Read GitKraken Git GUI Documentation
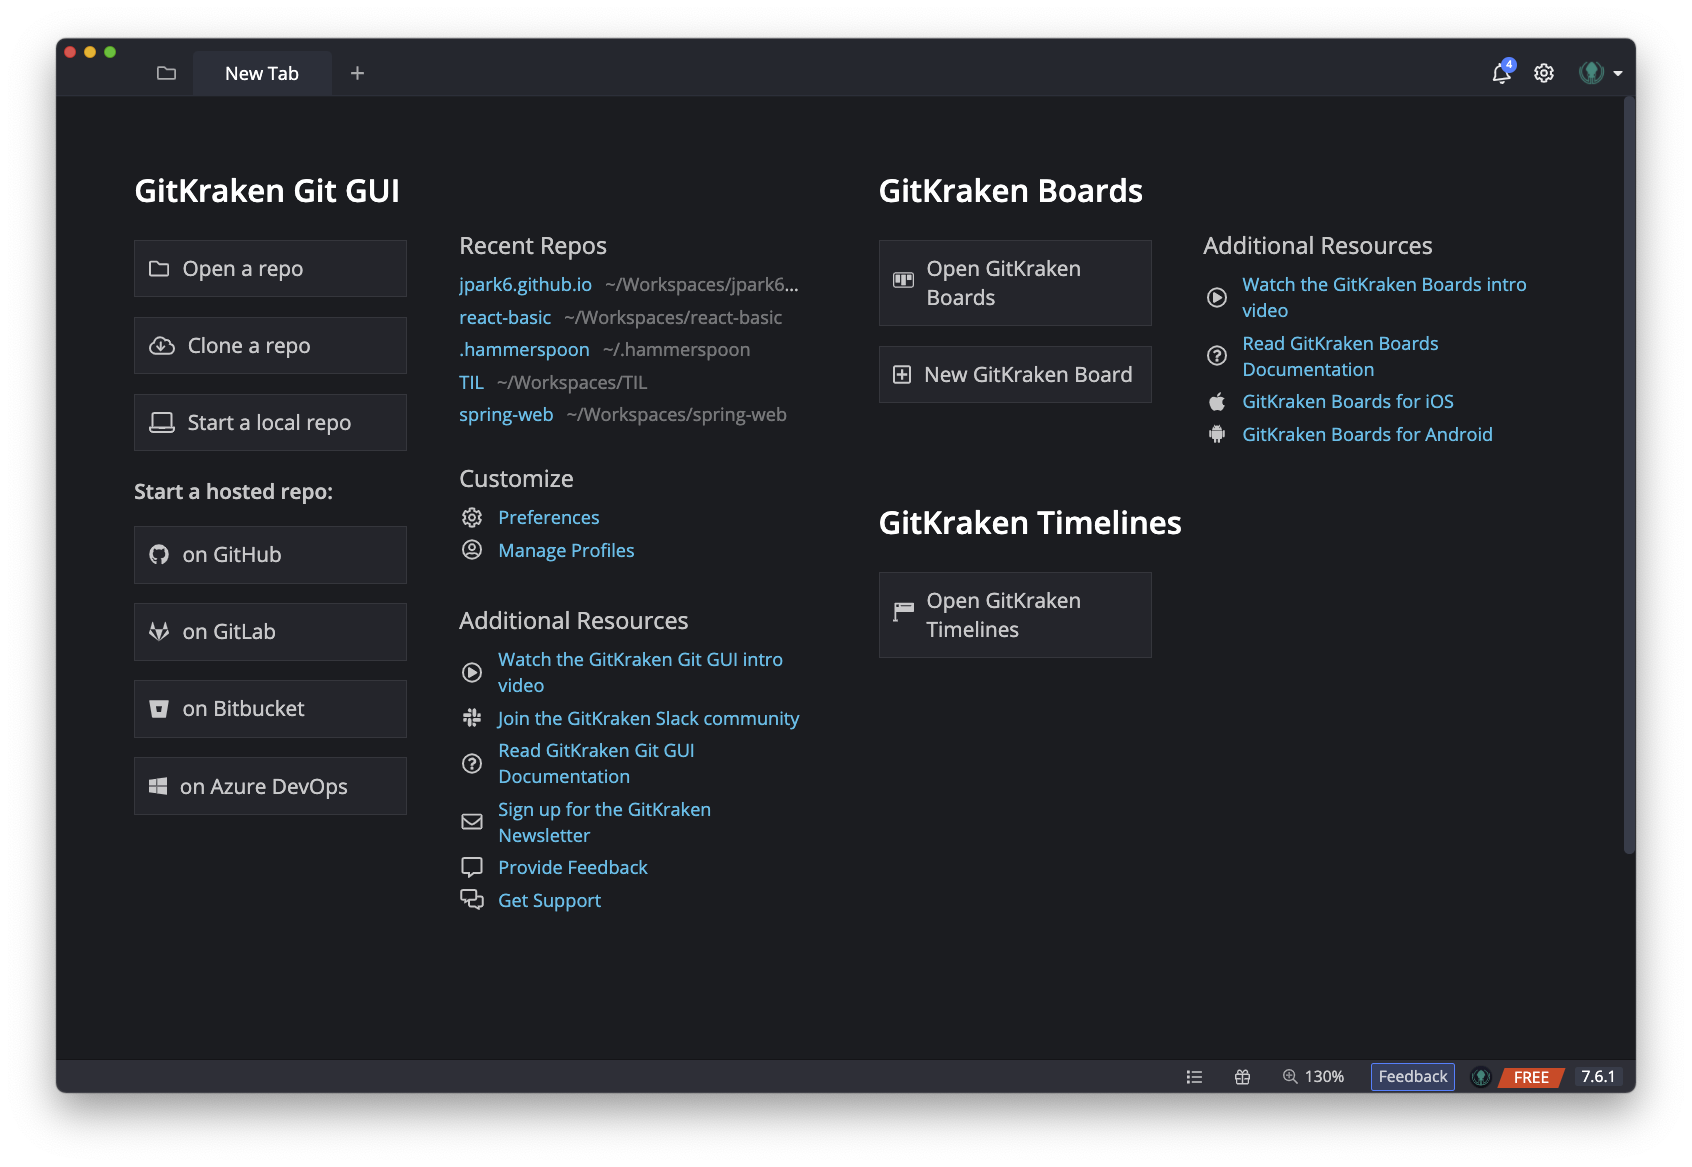 (596, 763)
